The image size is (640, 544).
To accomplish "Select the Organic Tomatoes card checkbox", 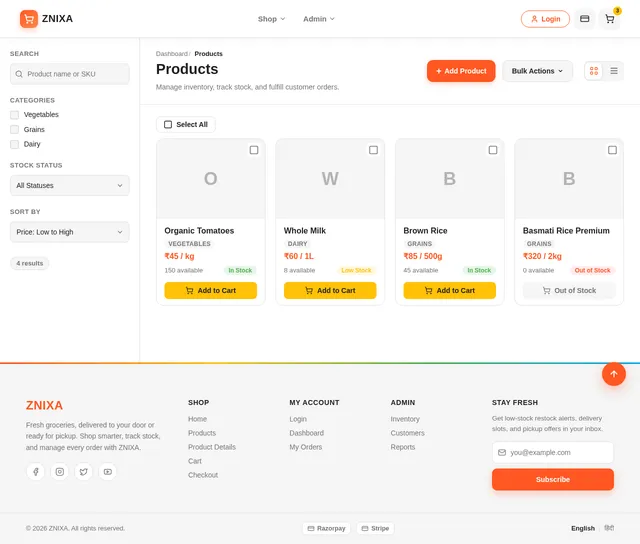I will pos(254,150).
